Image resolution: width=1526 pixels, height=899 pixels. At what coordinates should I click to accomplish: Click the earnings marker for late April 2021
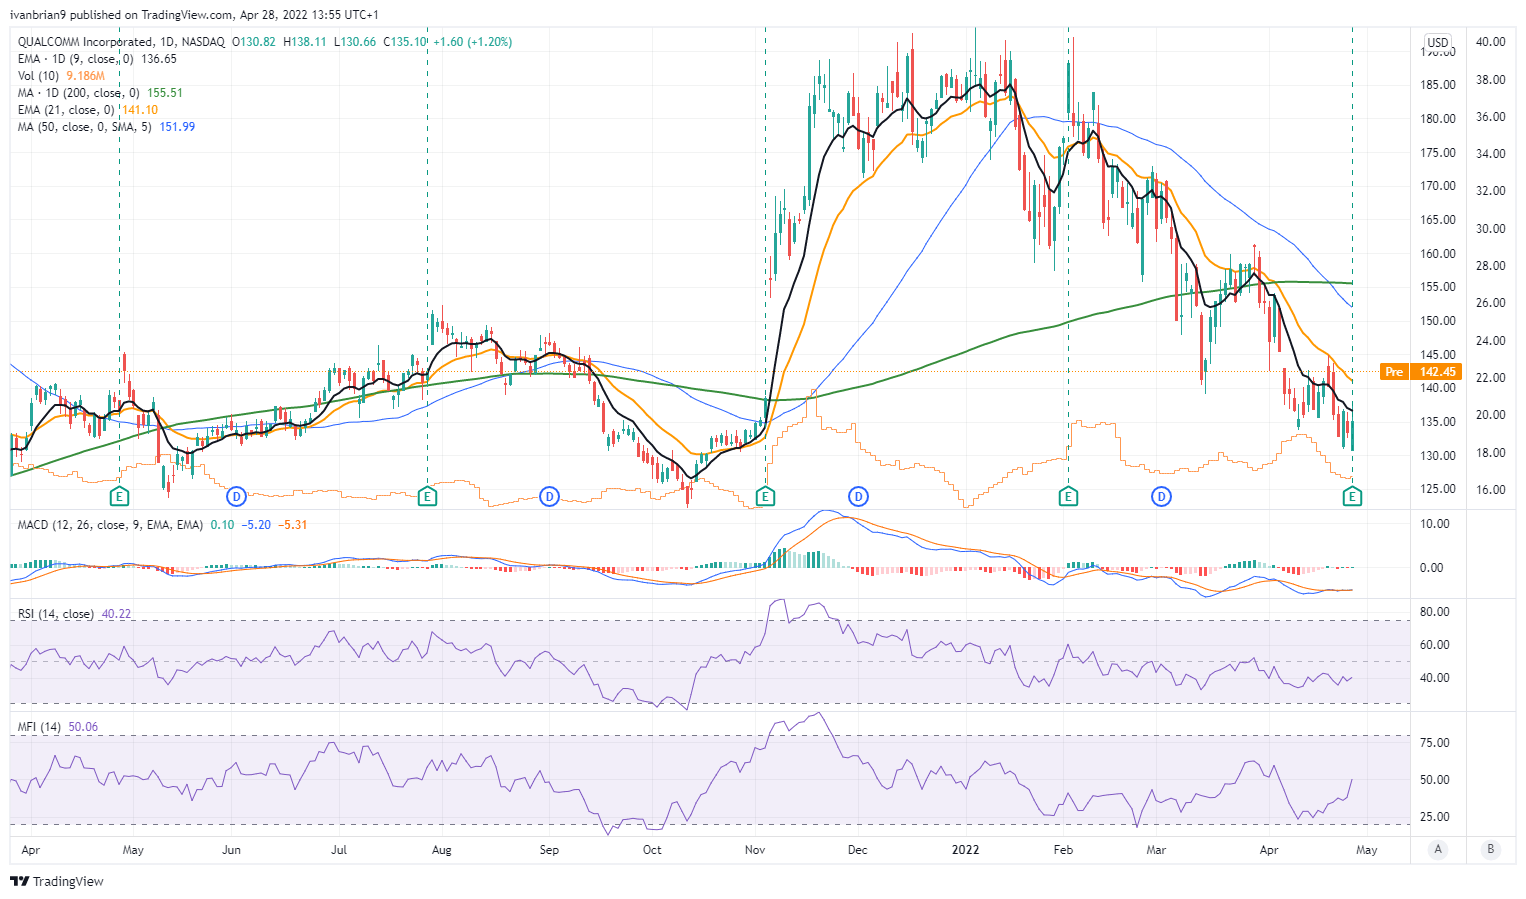tap(119, 496)
